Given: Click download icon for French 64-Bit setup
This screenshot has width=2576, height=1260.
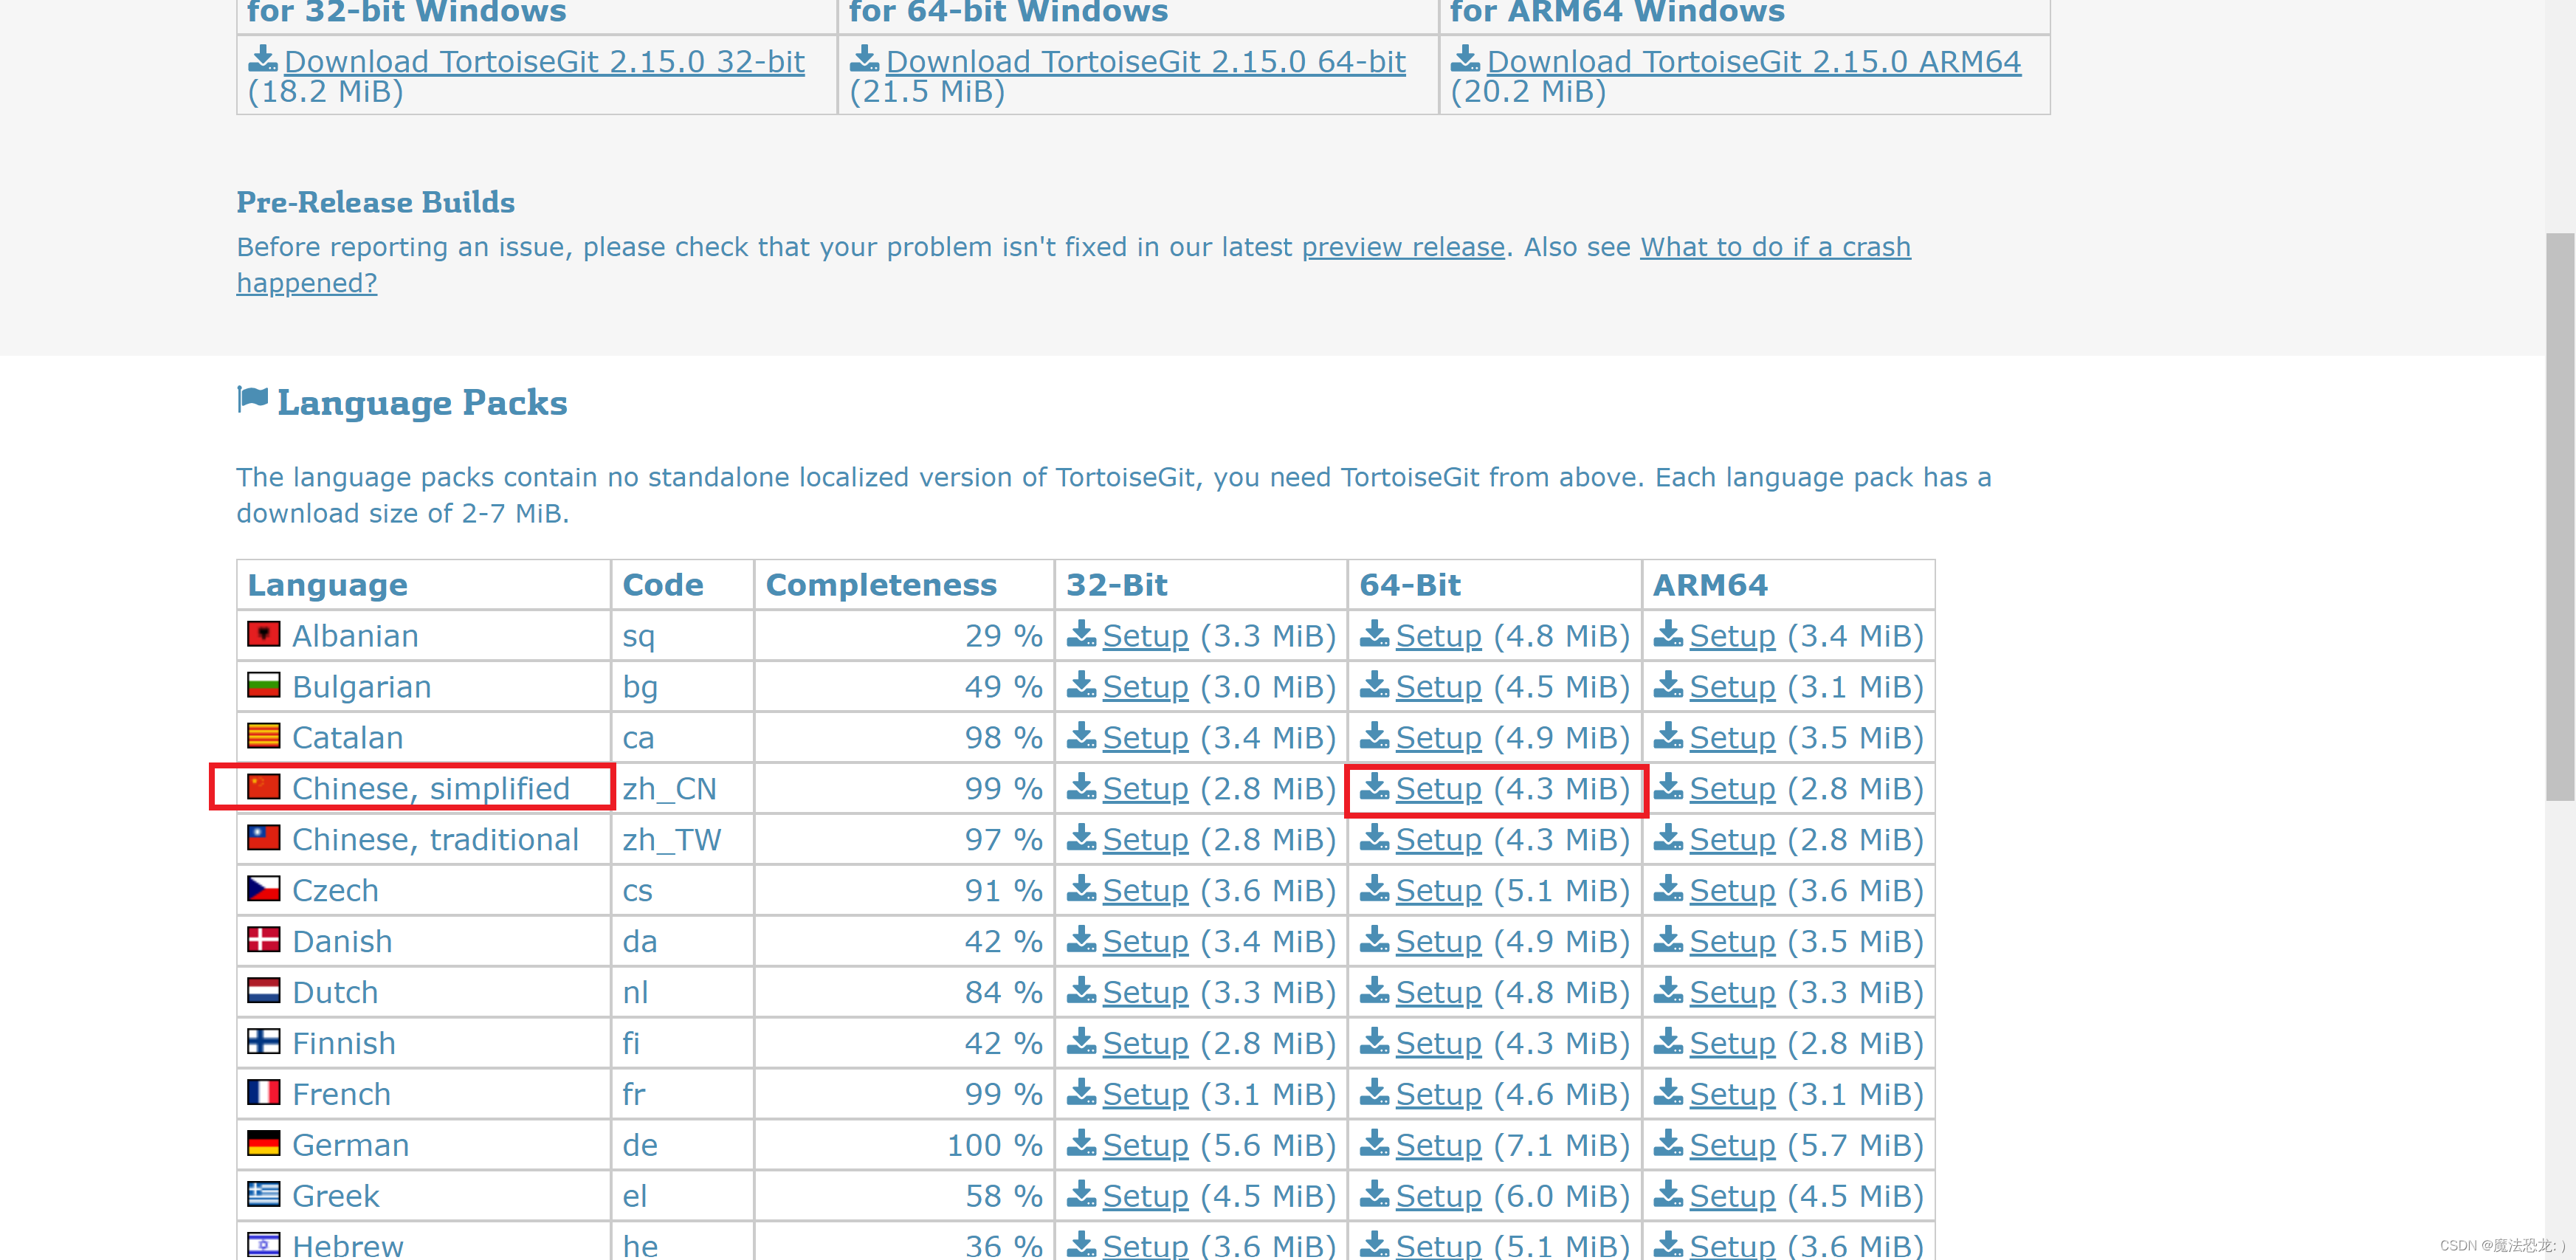Looking at the screenshot, I should pos(1375,1092).
